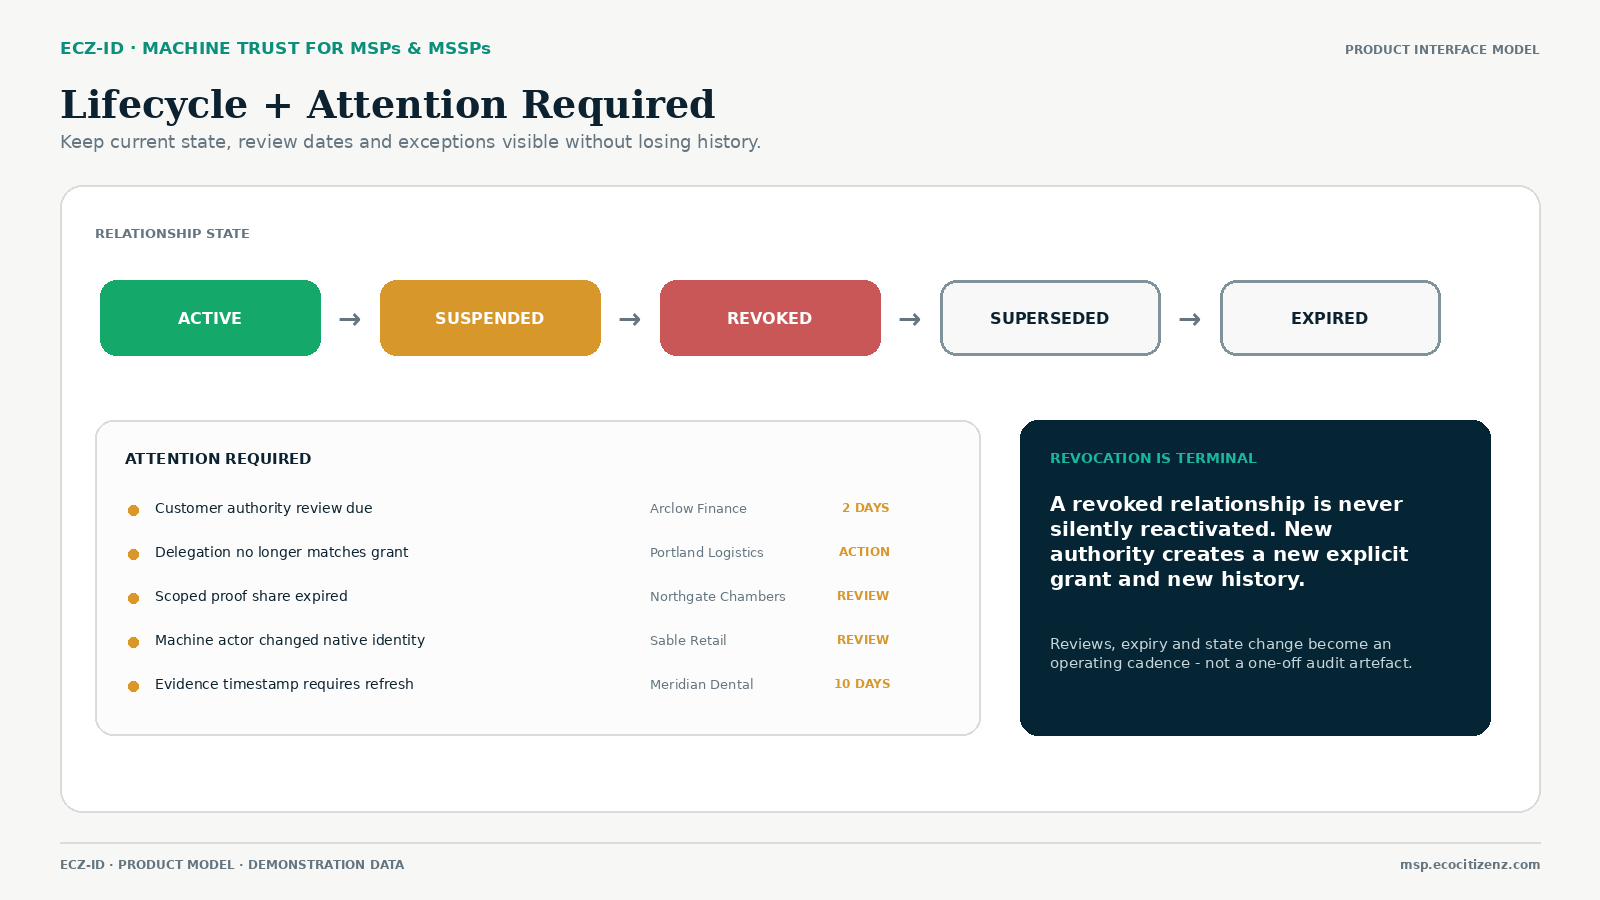This screenshot has height=900, width=1600.
Task: Click the 'Lifecycle + Attention Required' title
Action: pyautogui.click(x=388, y=104)
